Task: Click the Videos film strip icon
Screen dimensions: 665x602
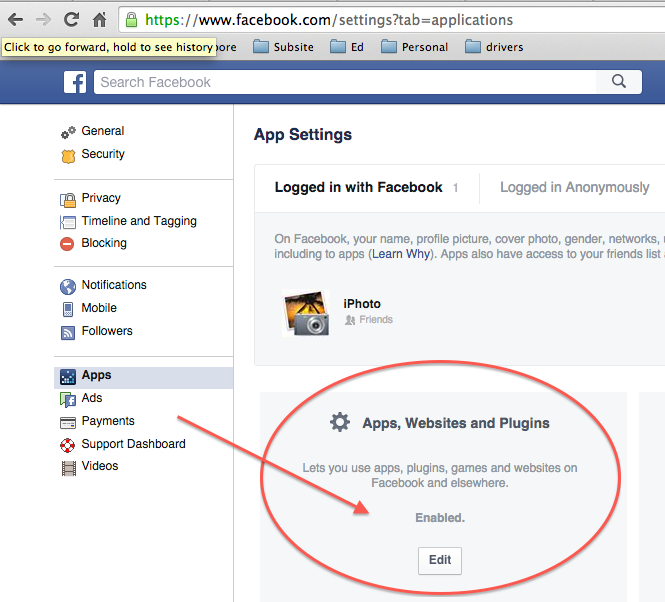Action: 69,468
